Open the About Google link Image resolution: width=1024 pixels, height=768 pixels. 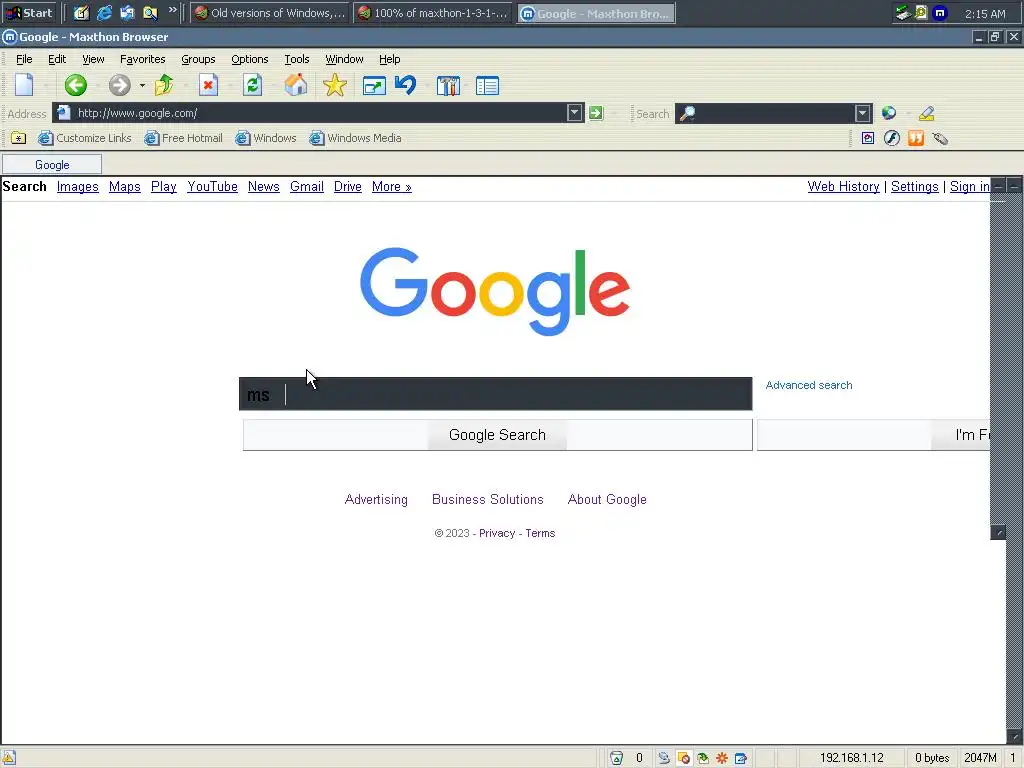click(x=607, y=500)
